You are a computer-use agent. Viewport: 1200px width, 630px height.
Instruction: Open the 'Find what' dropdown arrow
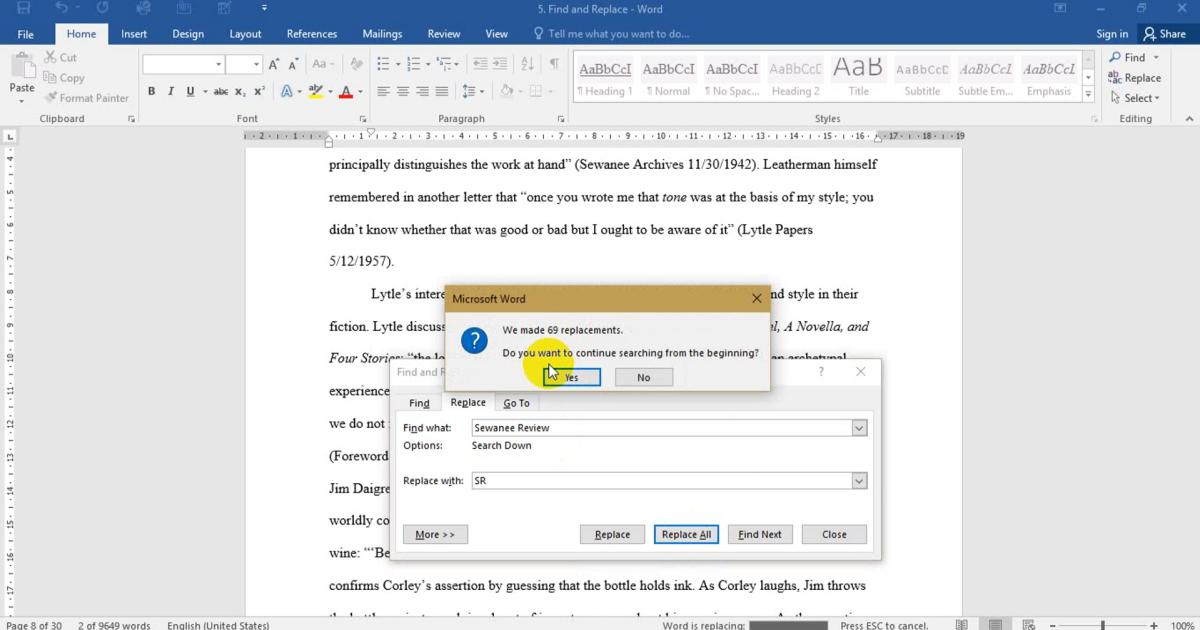point(858,428)
